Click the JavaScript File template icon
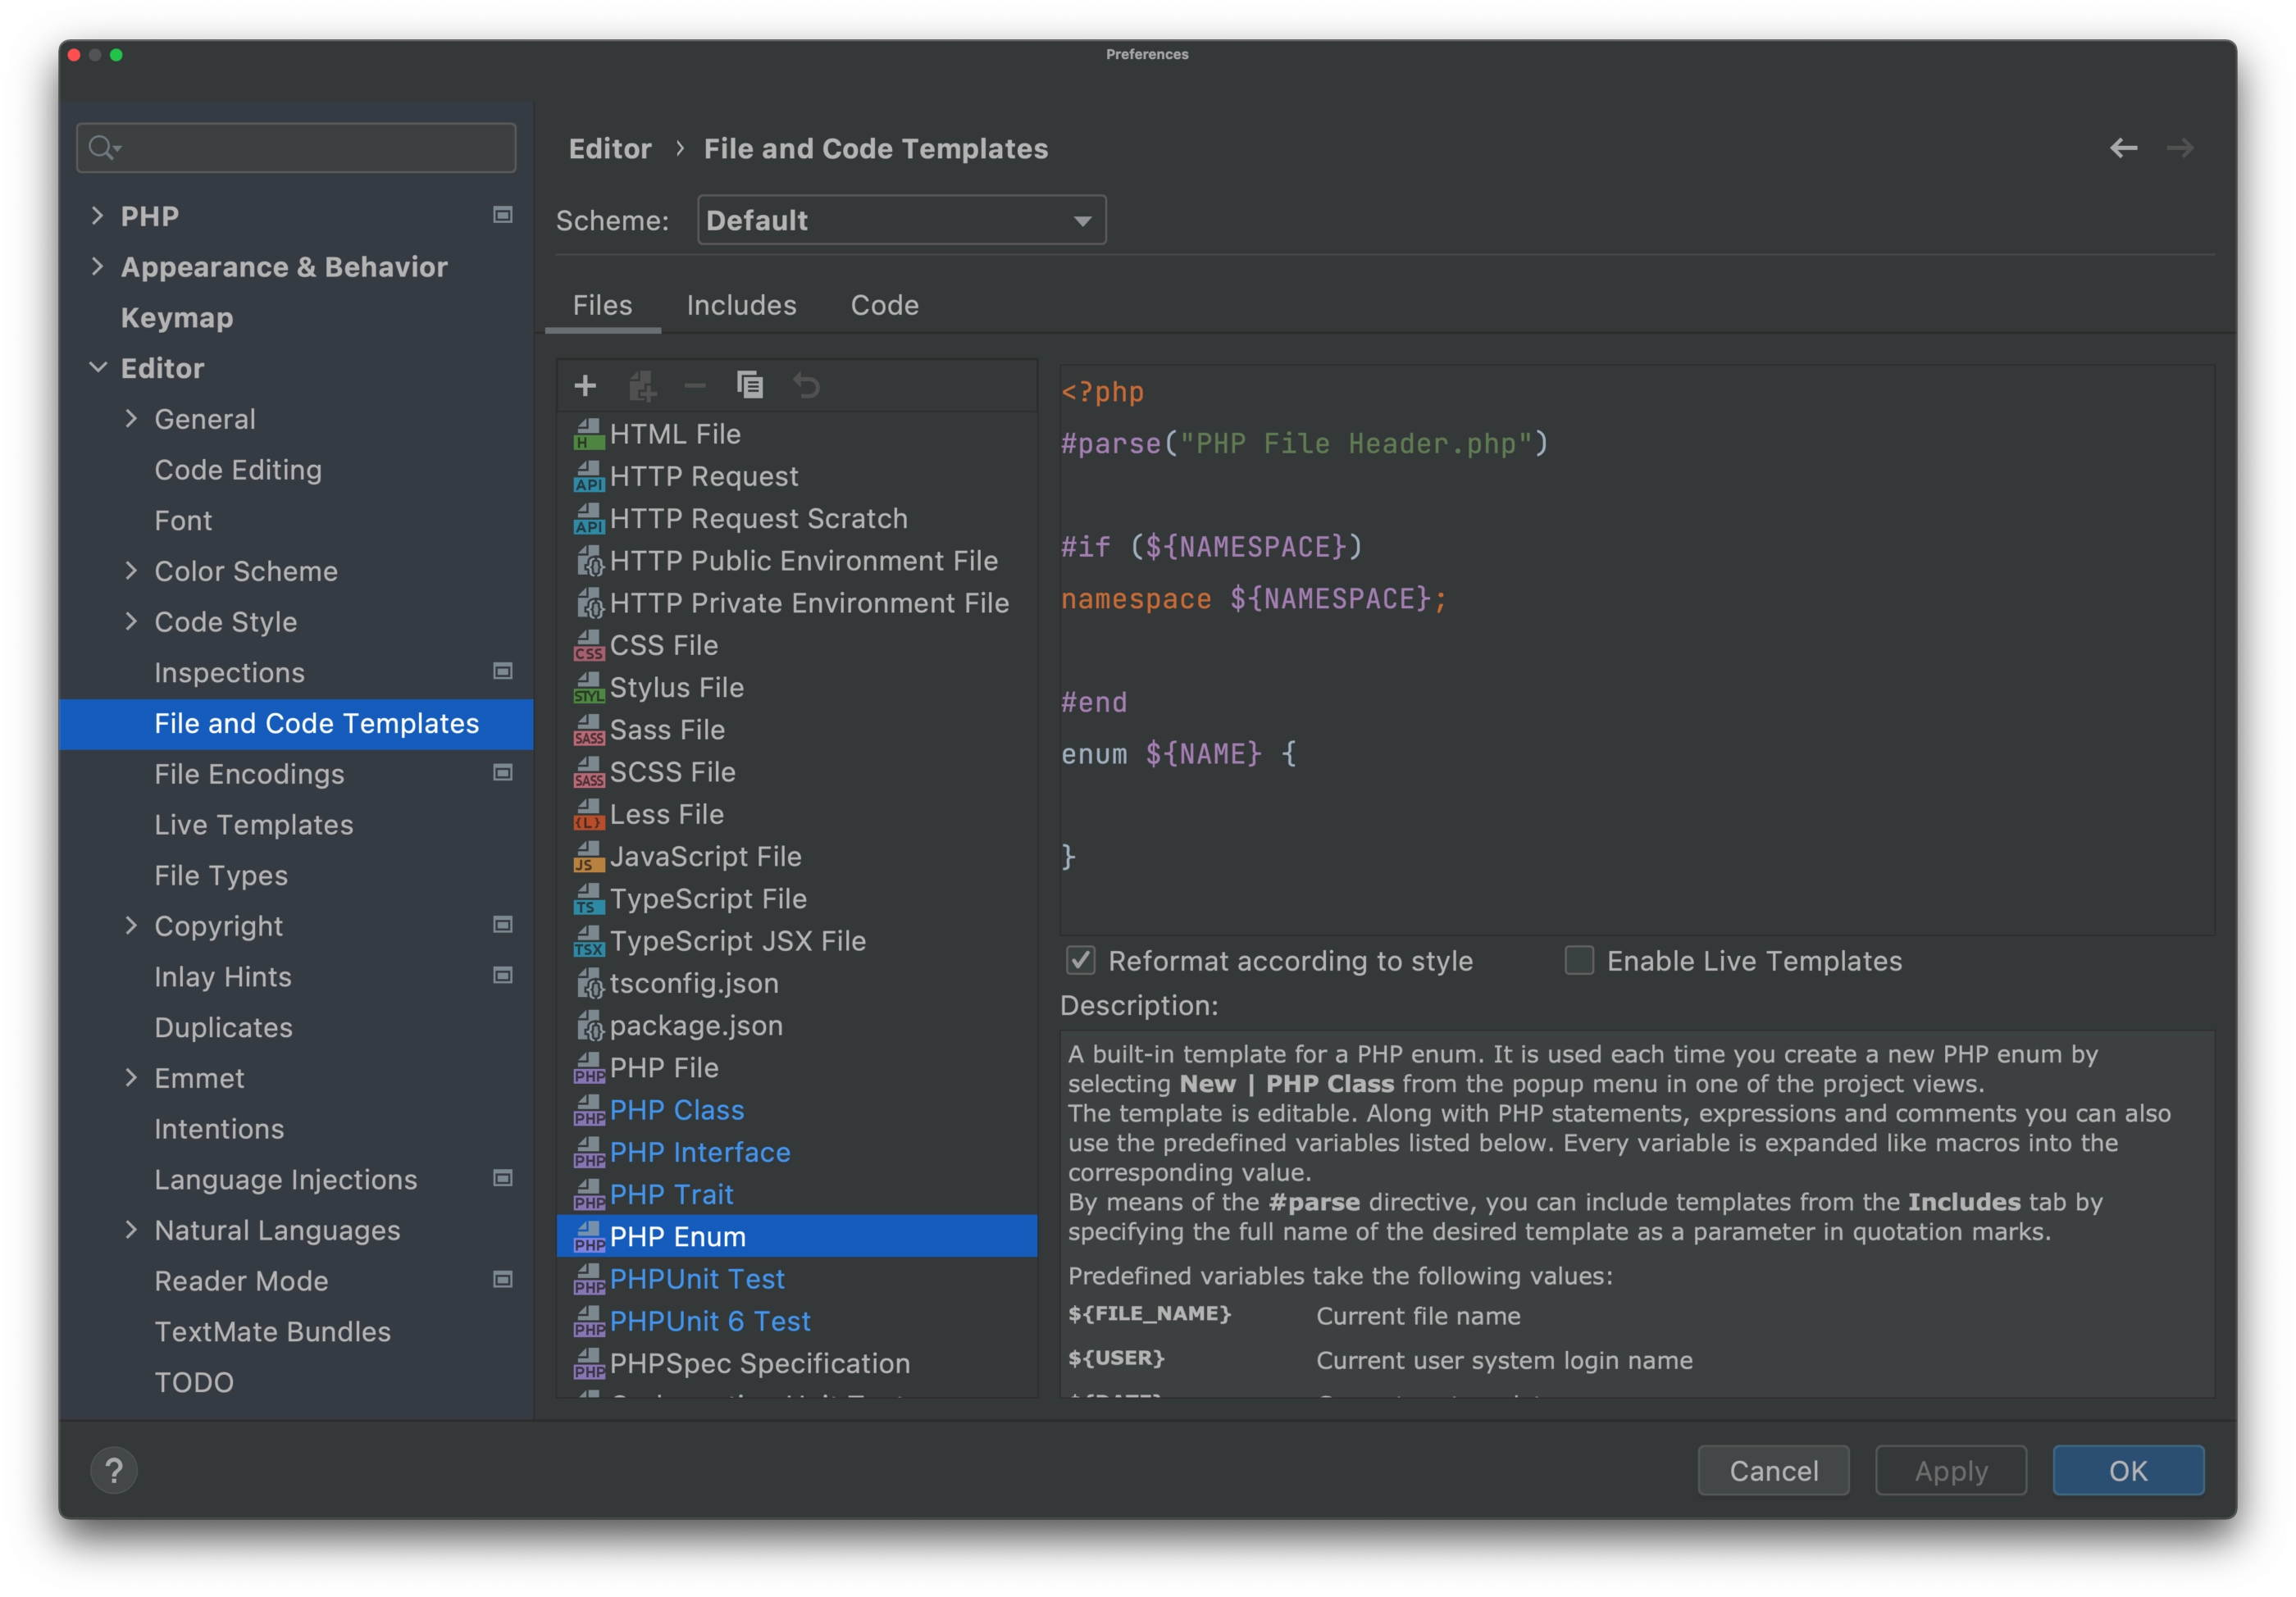Screen dimensions: 2296x1597 [589, 856]
